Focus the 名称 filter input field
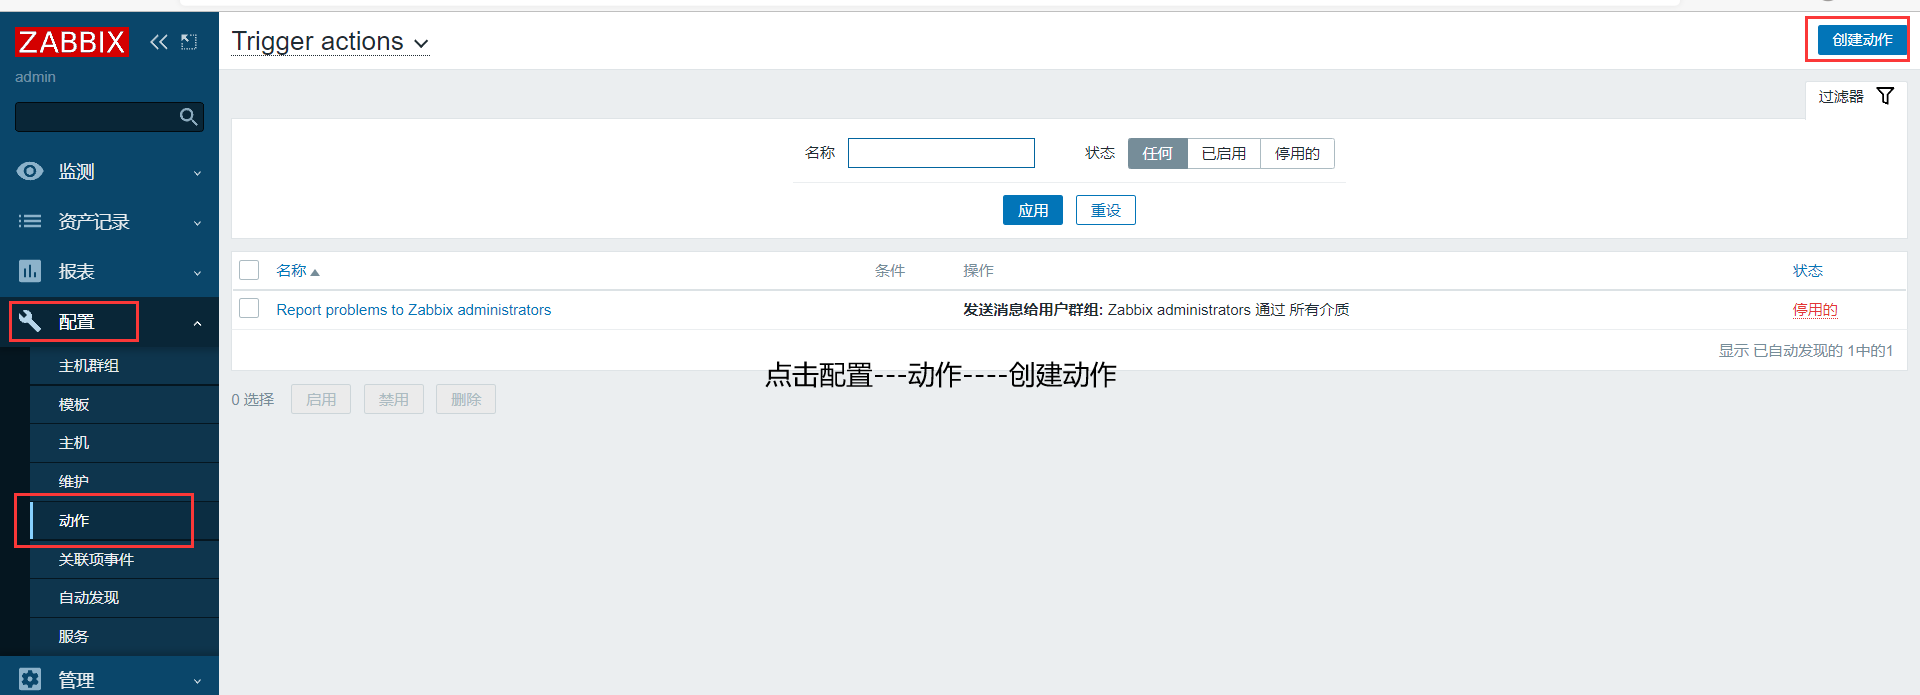This screenshot has width=1920, height=695. click(941, 153)
